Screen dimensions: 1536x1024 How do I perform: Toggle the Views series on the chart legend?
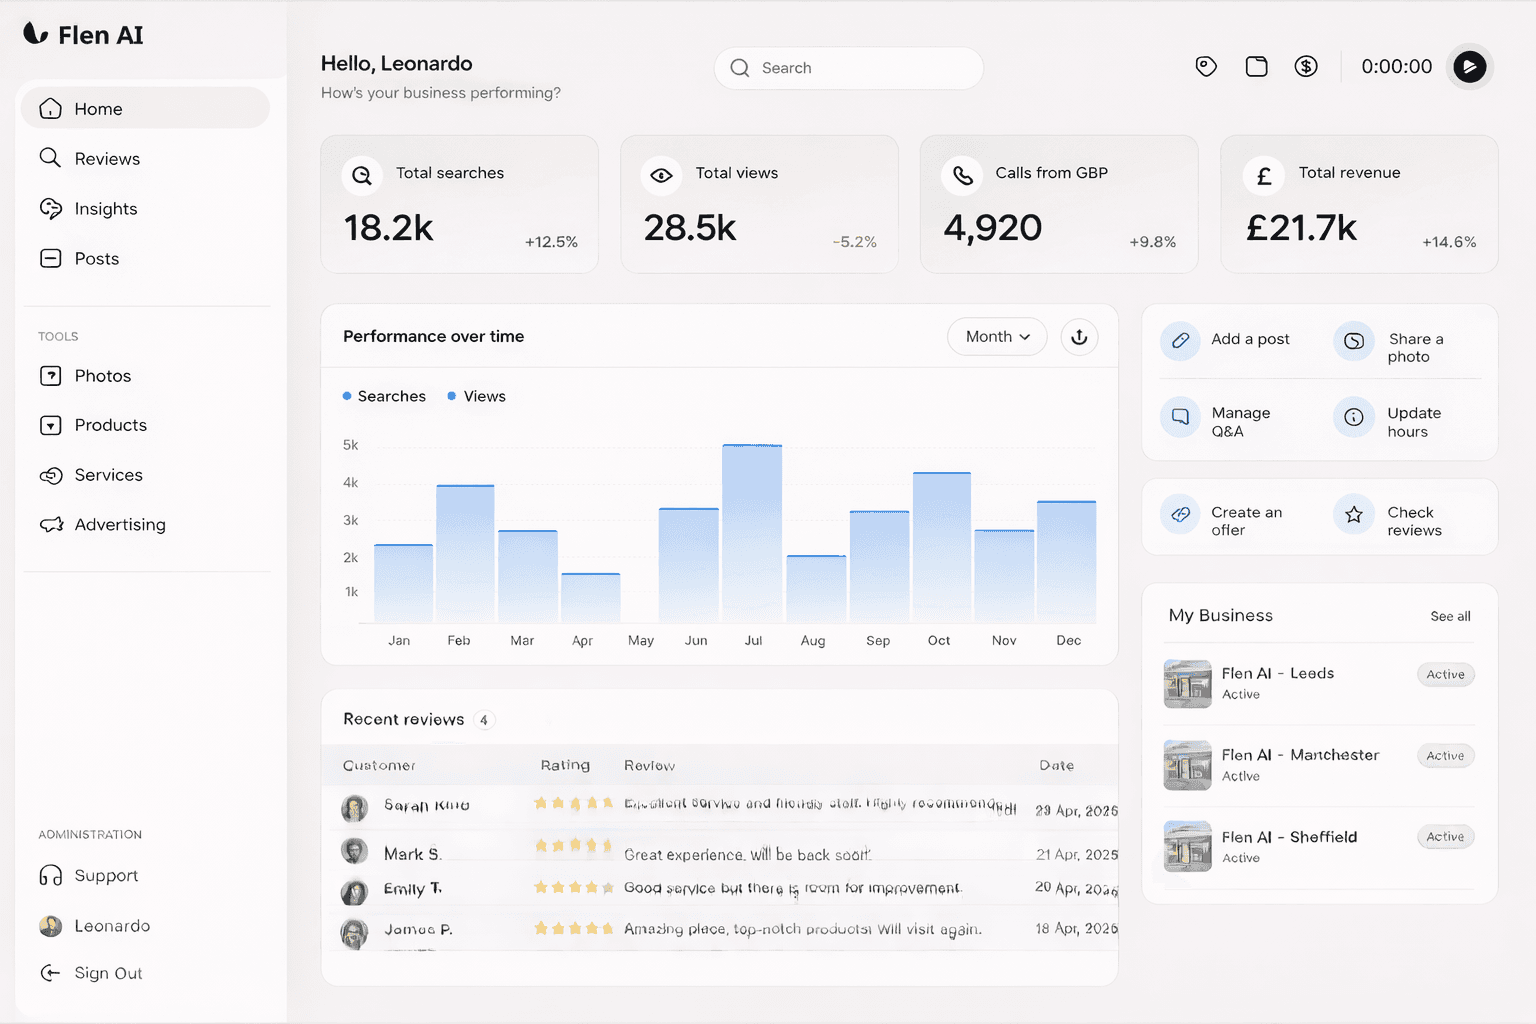click(477, 396)
